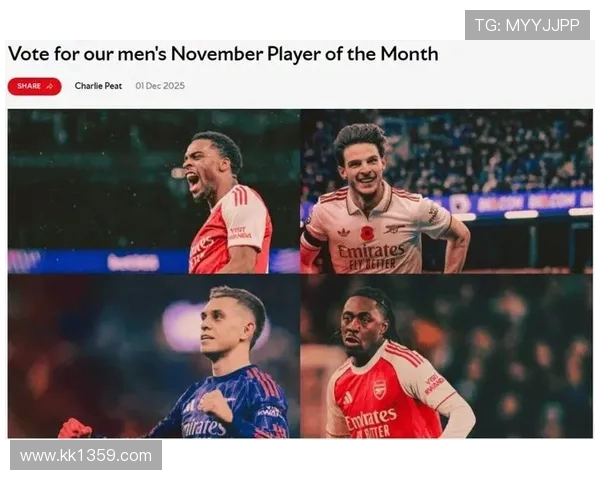Click the arrow icon inside the Share button
This screenshot has width=600, height=480.
click(50, 86)
